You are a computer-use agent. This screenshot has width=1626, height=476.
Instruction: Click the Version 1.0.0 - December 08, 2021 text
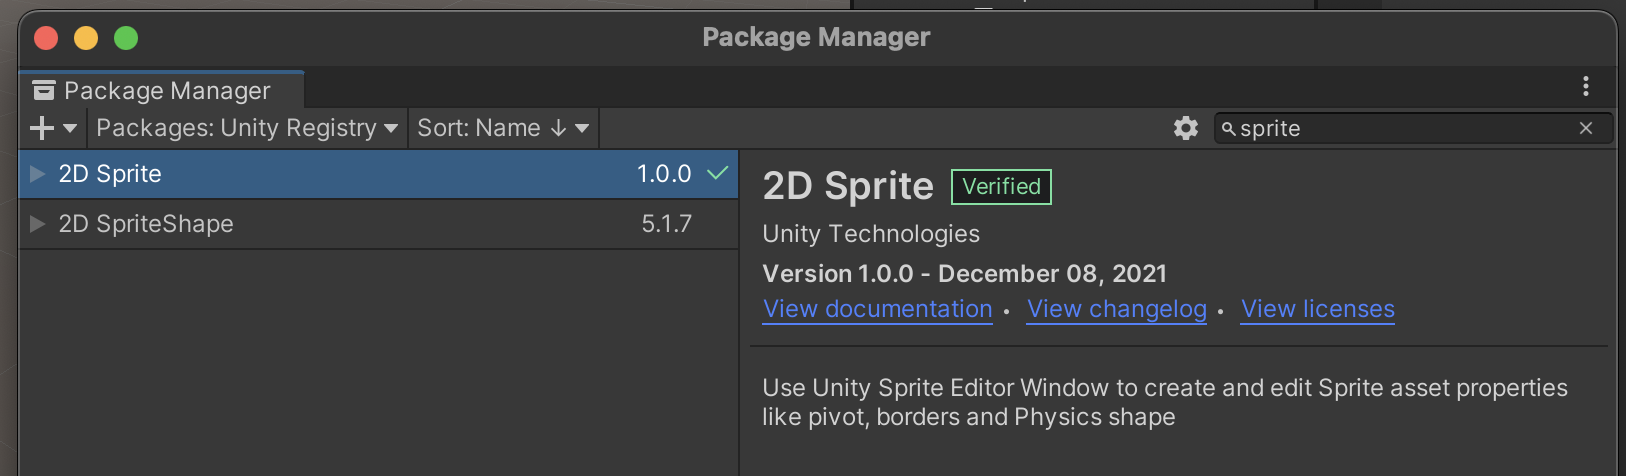(965, 274)
